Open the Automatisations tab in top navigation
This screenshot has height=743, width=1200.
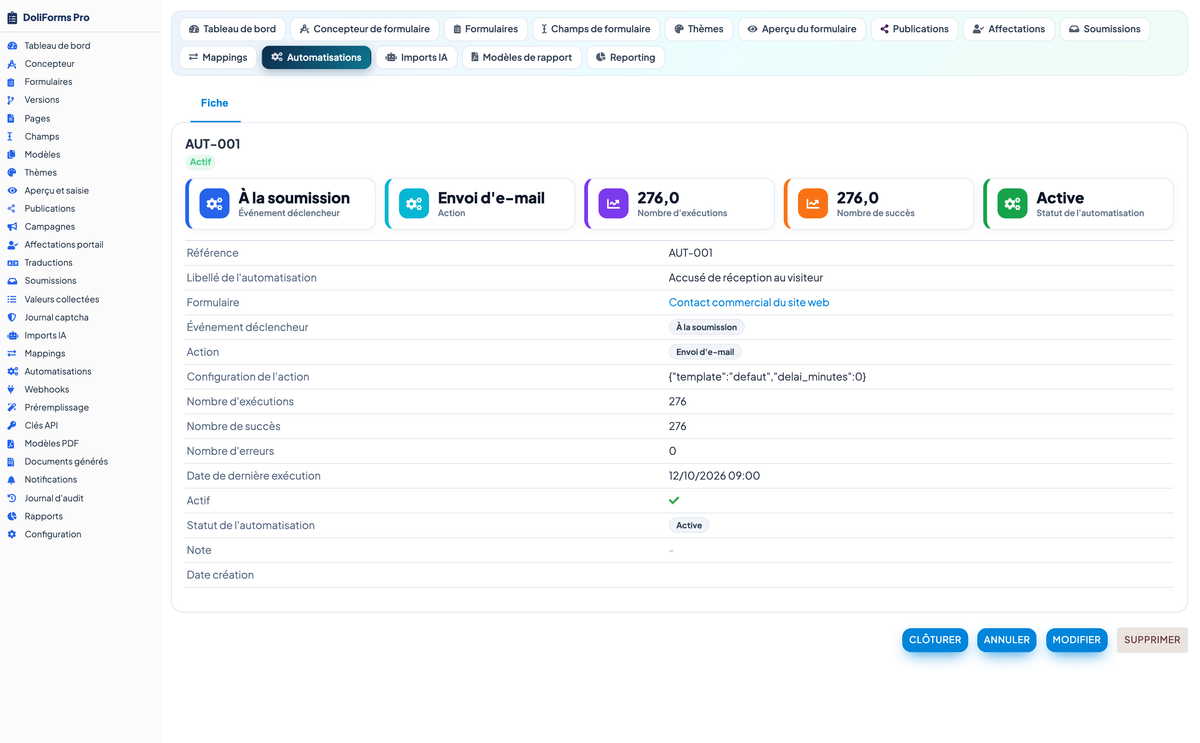pyautogui.click(x=316, y=58)
